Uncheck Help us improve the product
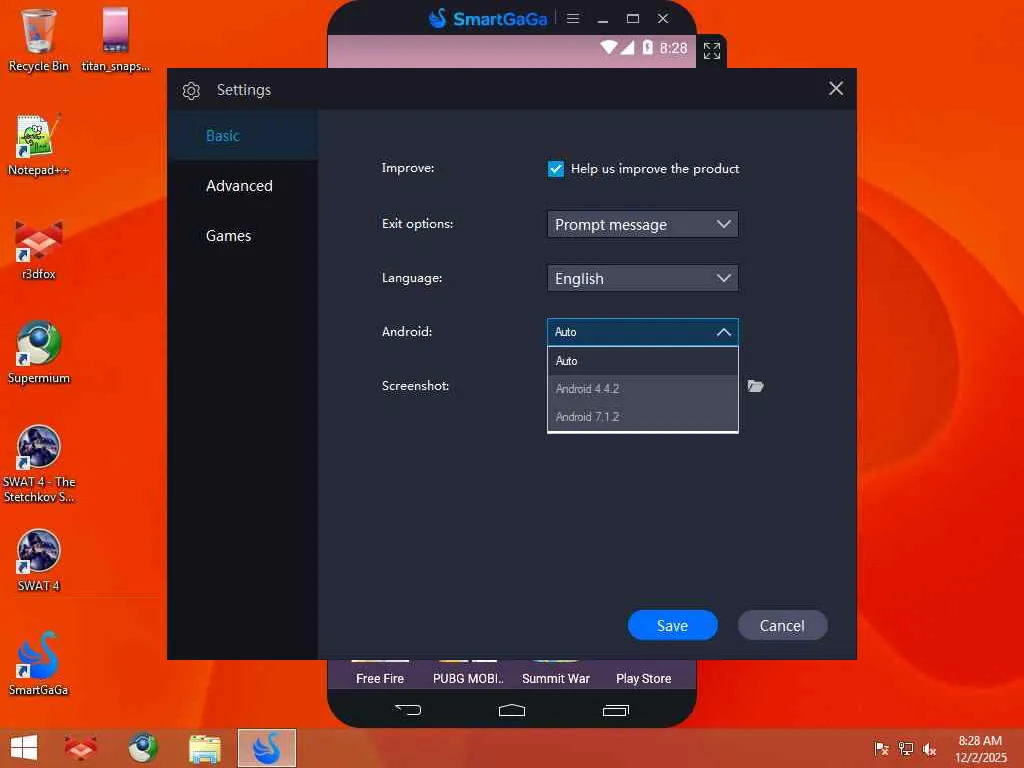This screenshot has width=1024, height=768. tap(556, 169)
